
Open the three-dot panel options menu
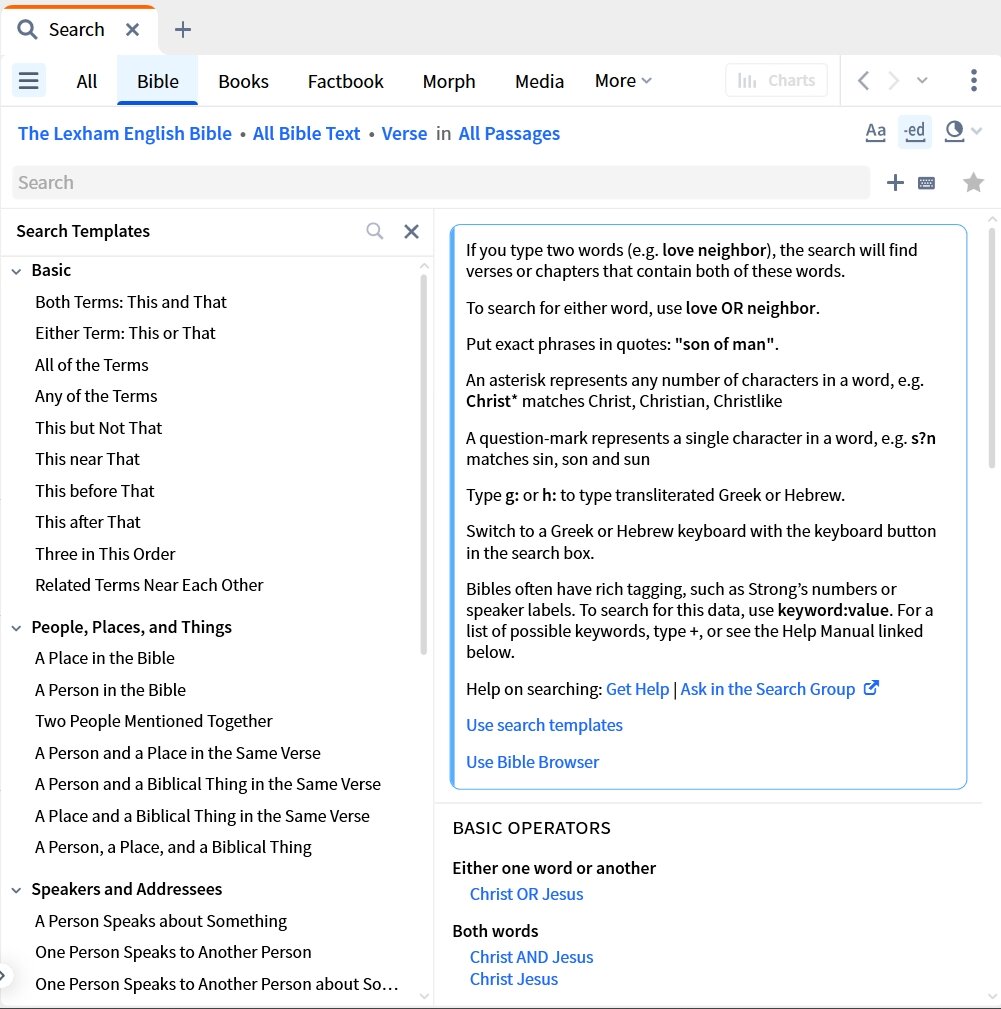click(x=973, y=80)
